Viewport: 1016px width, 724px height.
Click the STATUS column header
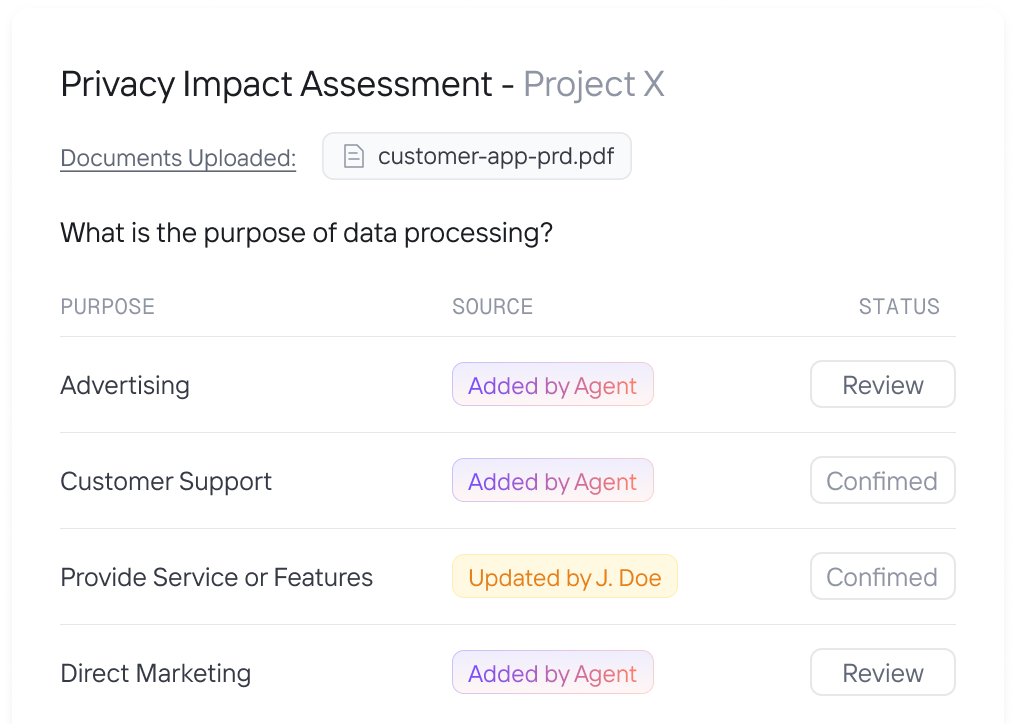point(899,306)
